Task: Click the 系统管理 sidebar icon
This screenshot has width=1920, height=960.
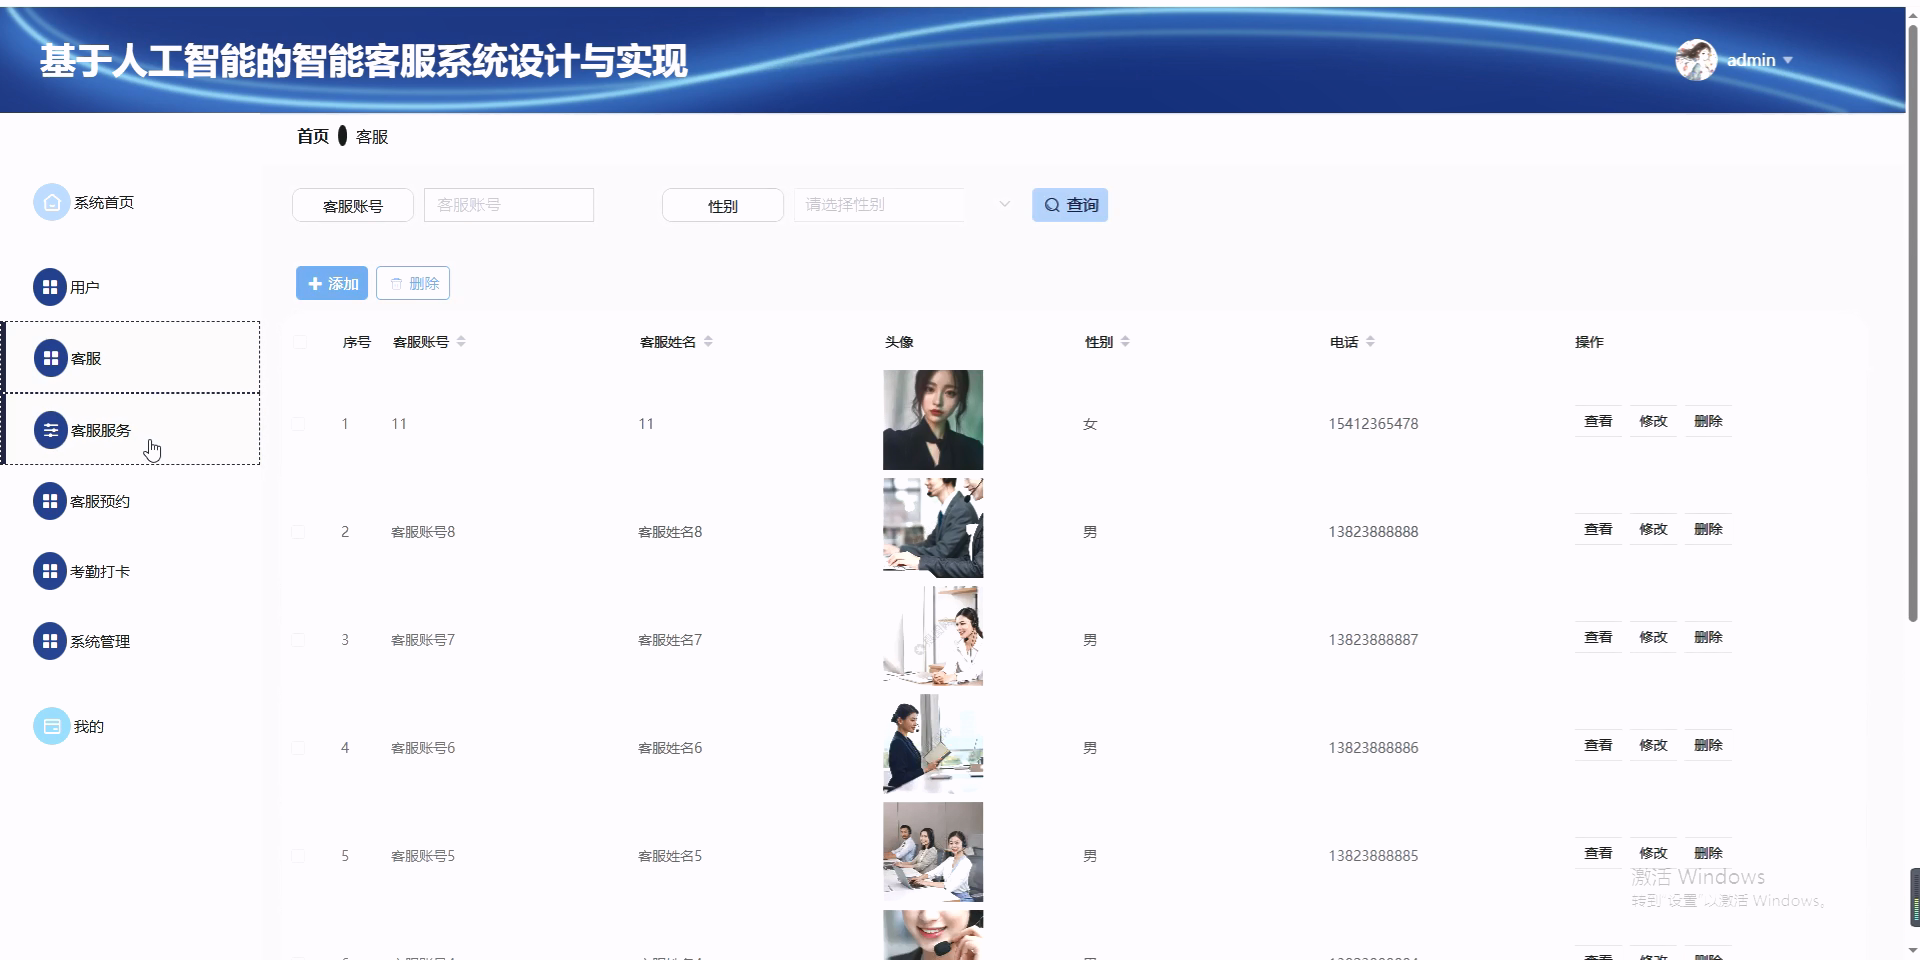Action: coord(50,641)
